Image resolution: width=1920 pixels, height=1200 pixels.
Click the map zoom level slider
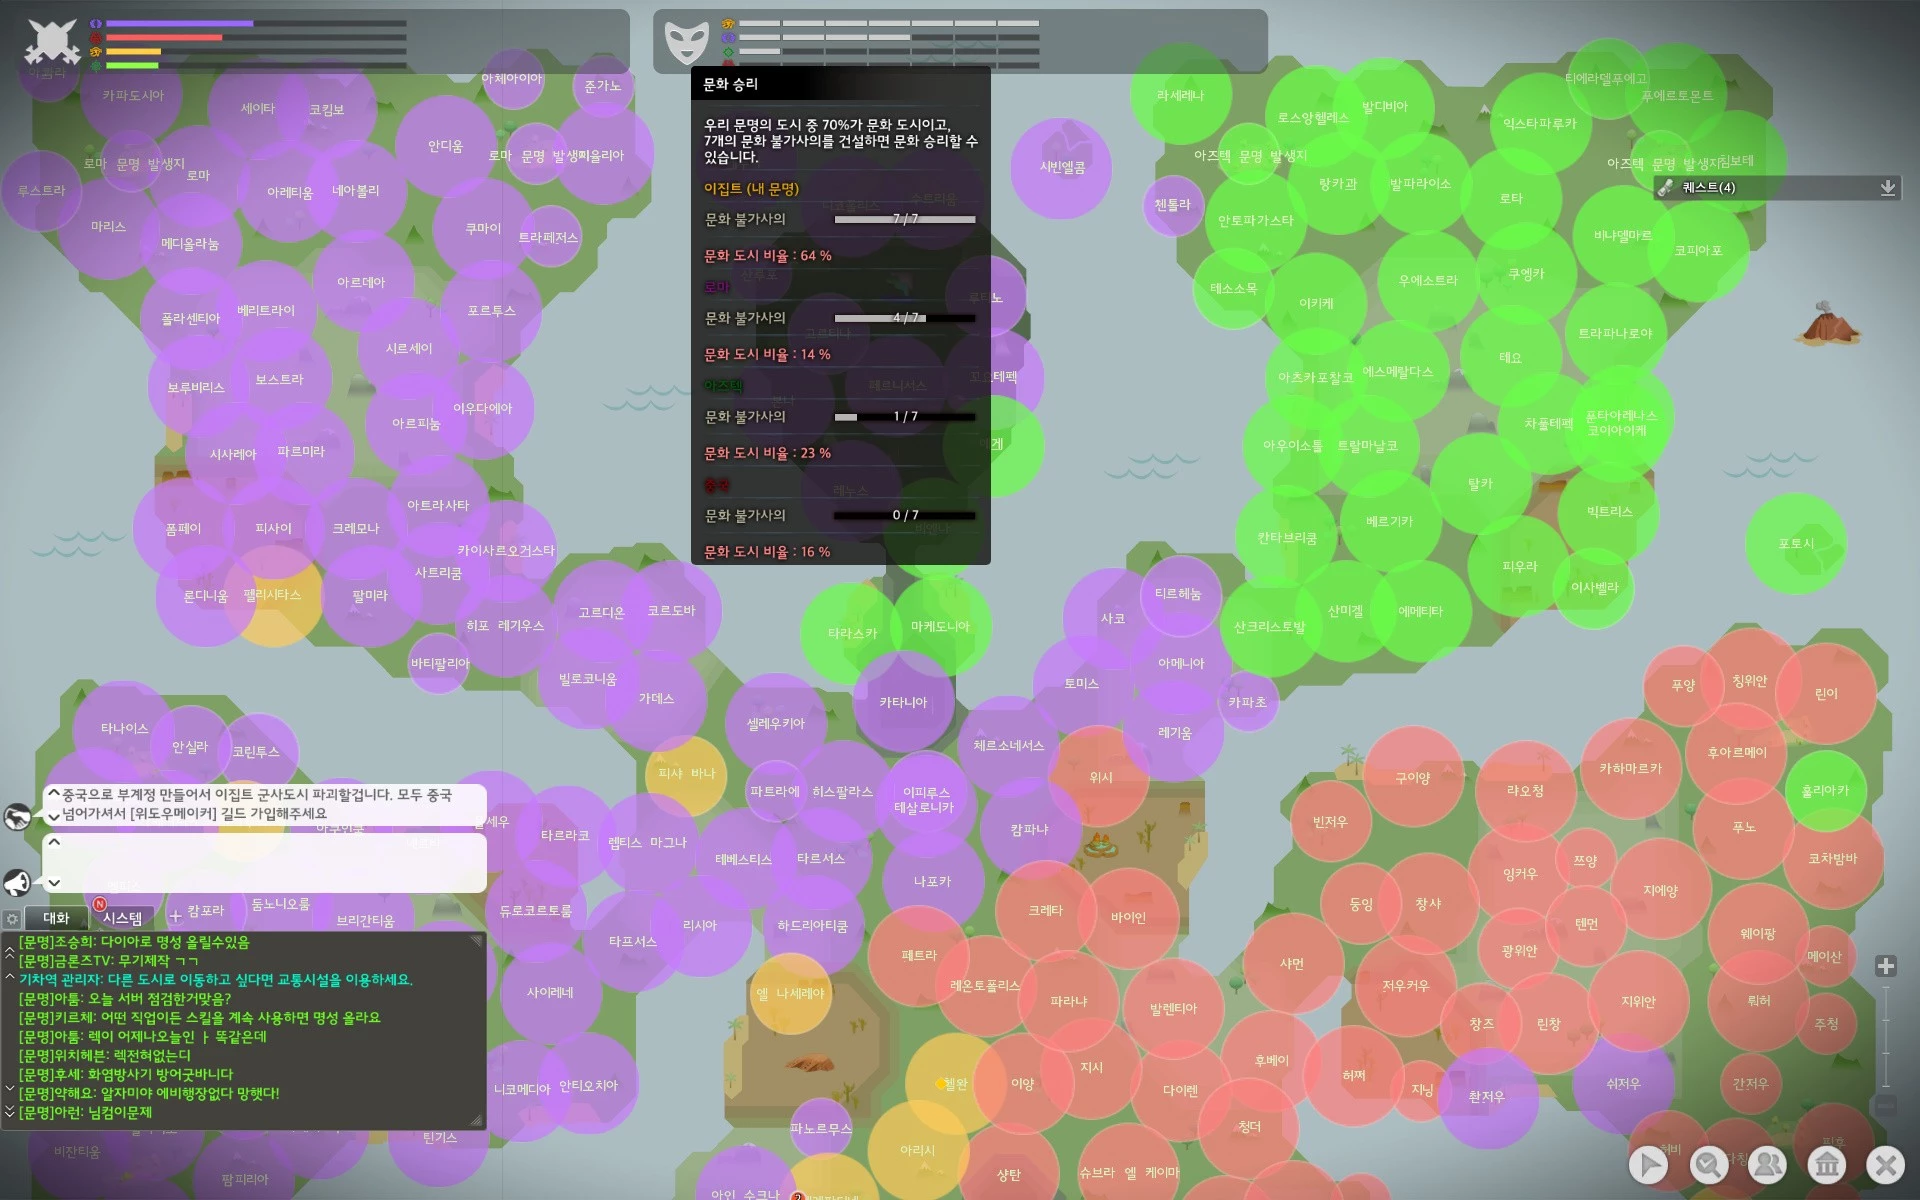click(1886, 1036)
